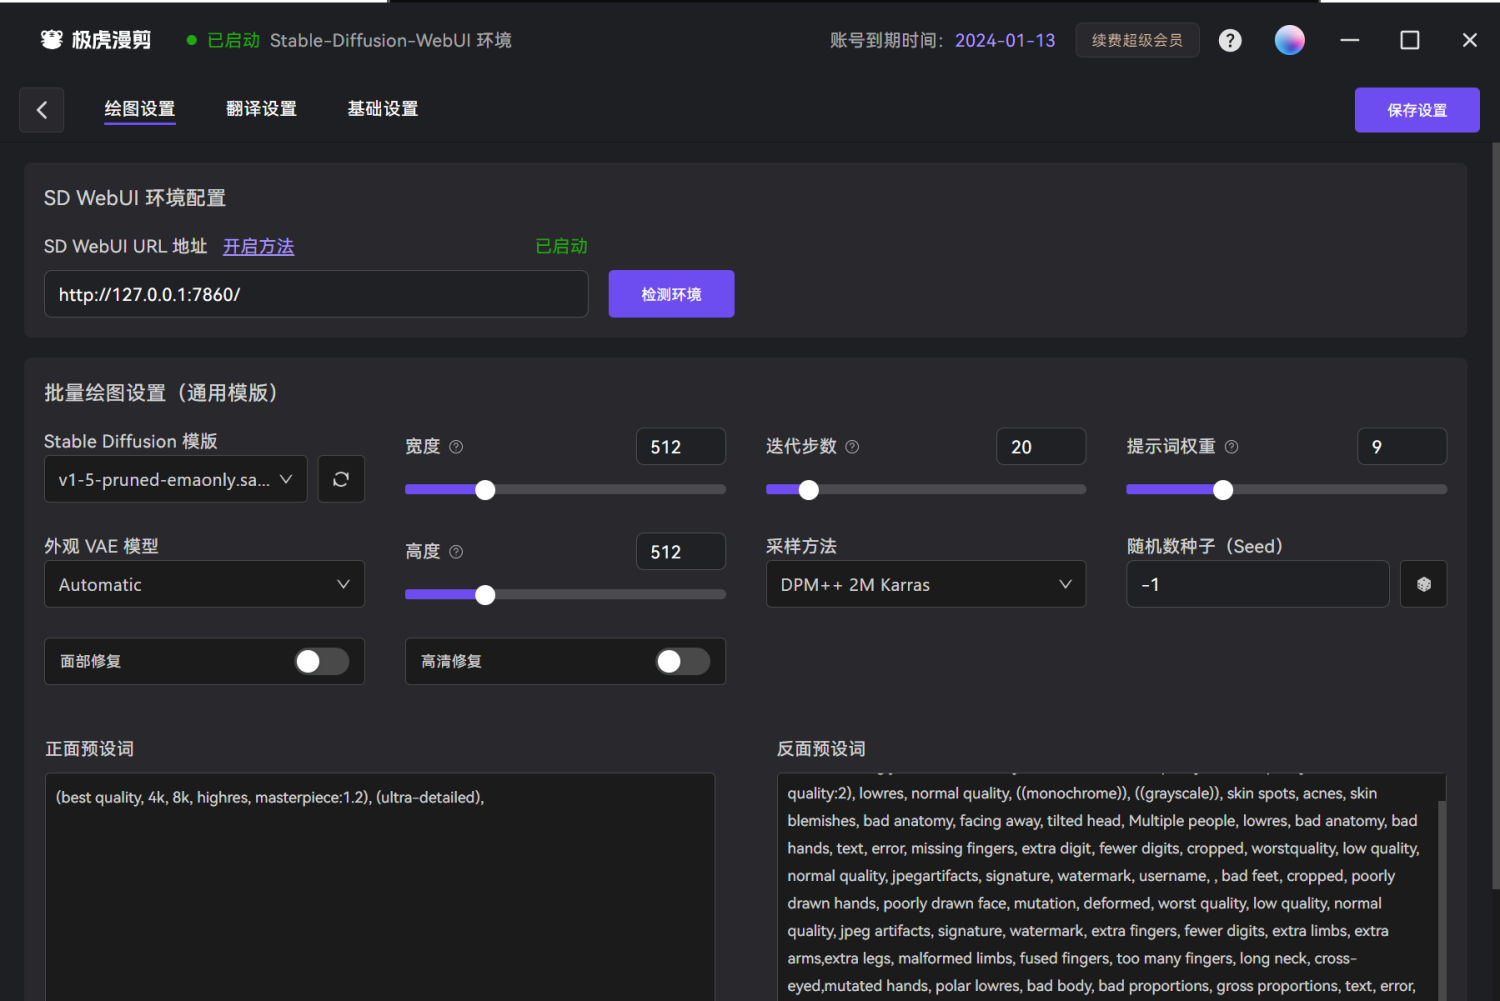Click the dice random seed icon
This screenshot has width=1500, height=1001.
point(1424,584)
